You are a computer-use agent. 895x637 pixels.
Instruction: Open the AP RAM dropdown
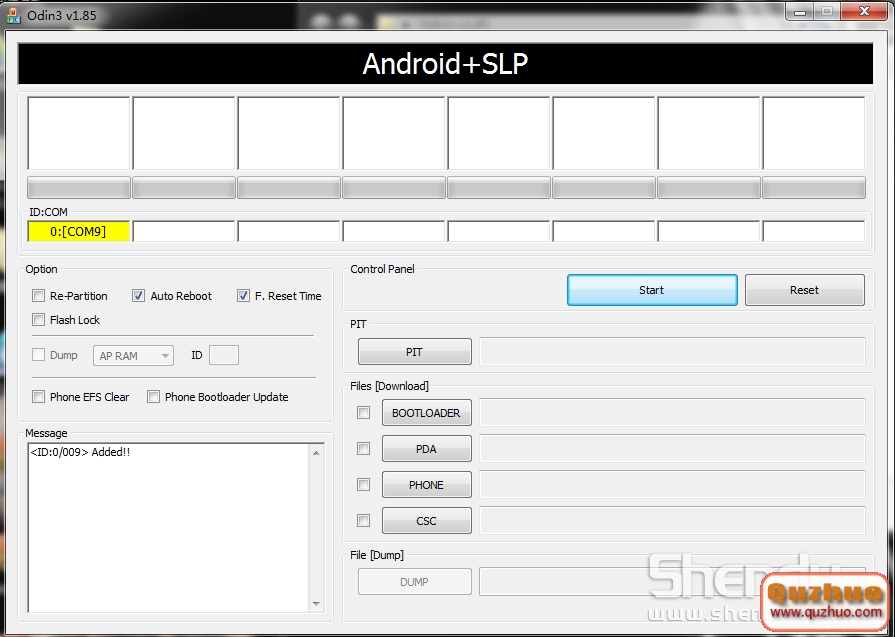[133, 356]
